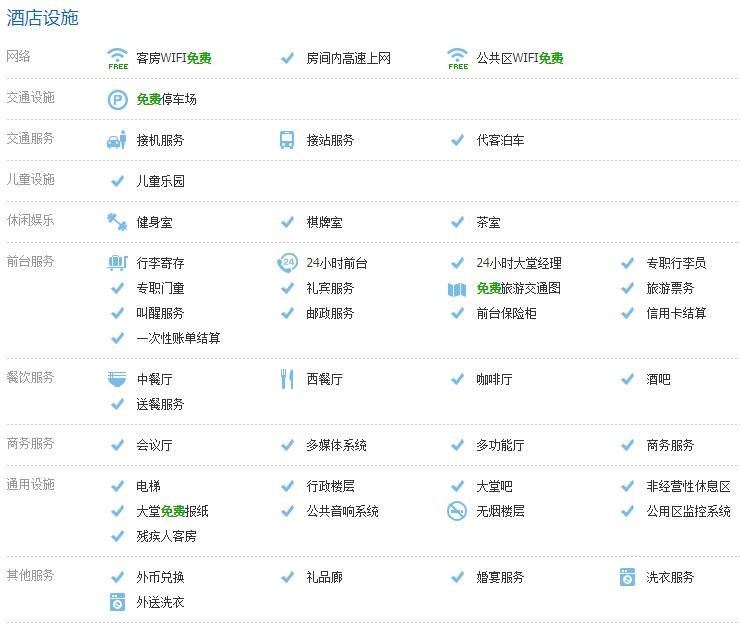Image resolution: width=740 pixels, height=629 pixels.
Task: Click the no-smoking floor icon
Action: tap(457, 511)
